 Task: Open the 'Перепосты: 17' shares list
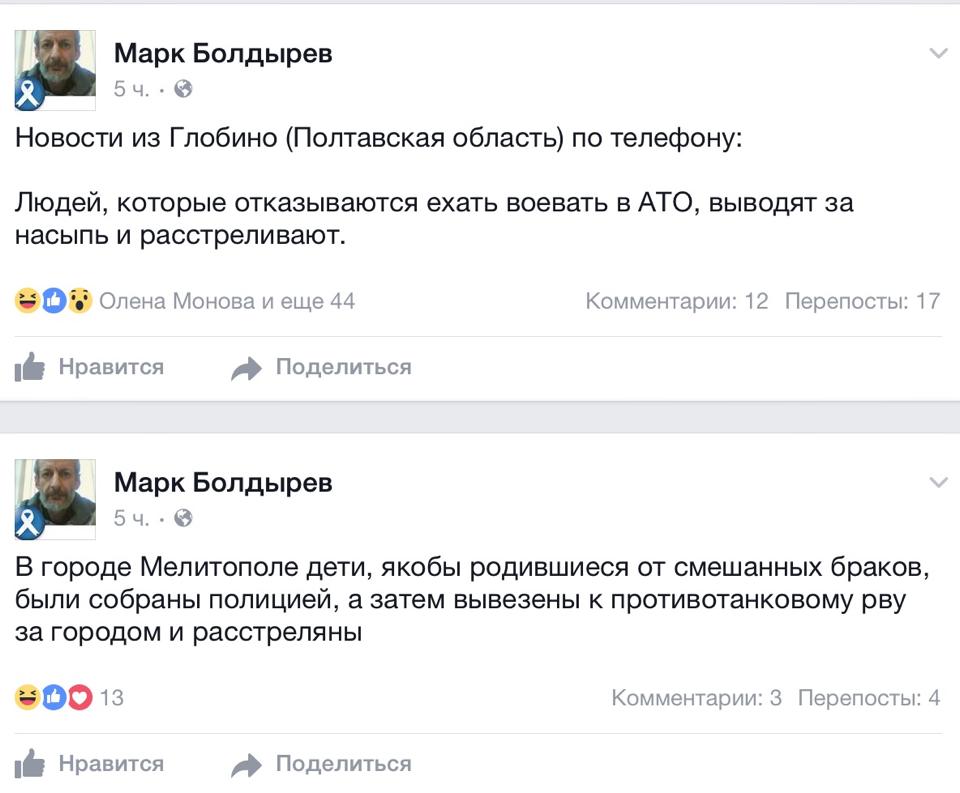point(862,301)
